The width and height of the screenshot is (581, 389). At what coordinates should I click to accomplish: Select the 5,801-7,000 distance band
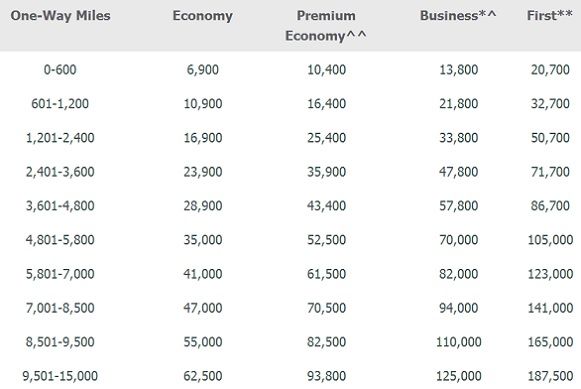click(60, 274)
